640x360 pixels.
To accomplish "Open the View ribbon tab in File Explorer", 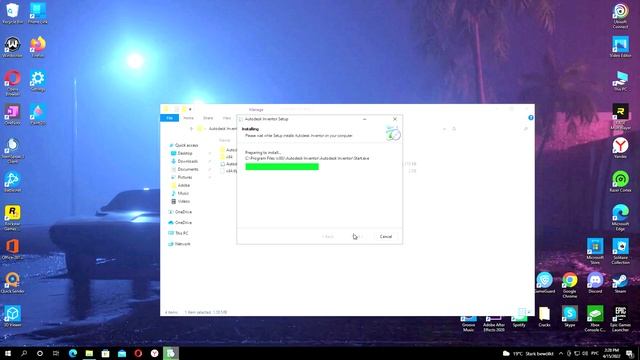I will (x=227, y=118).
